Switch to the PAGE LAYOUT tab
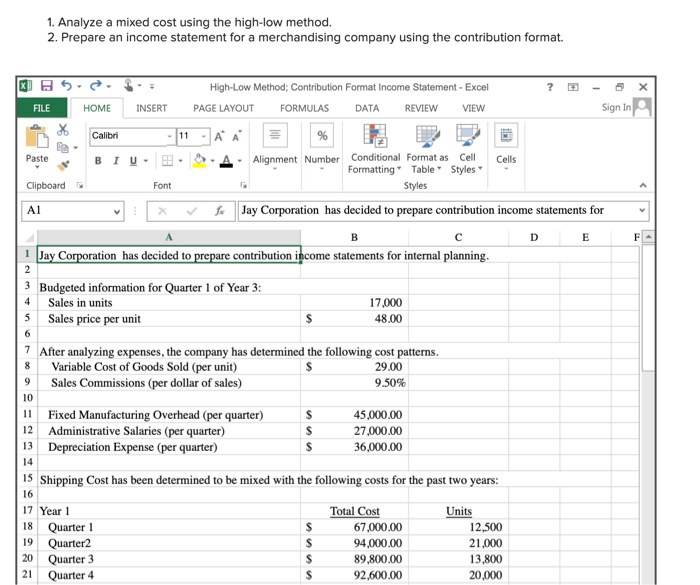The image size is (700, 585). point(224,108)
